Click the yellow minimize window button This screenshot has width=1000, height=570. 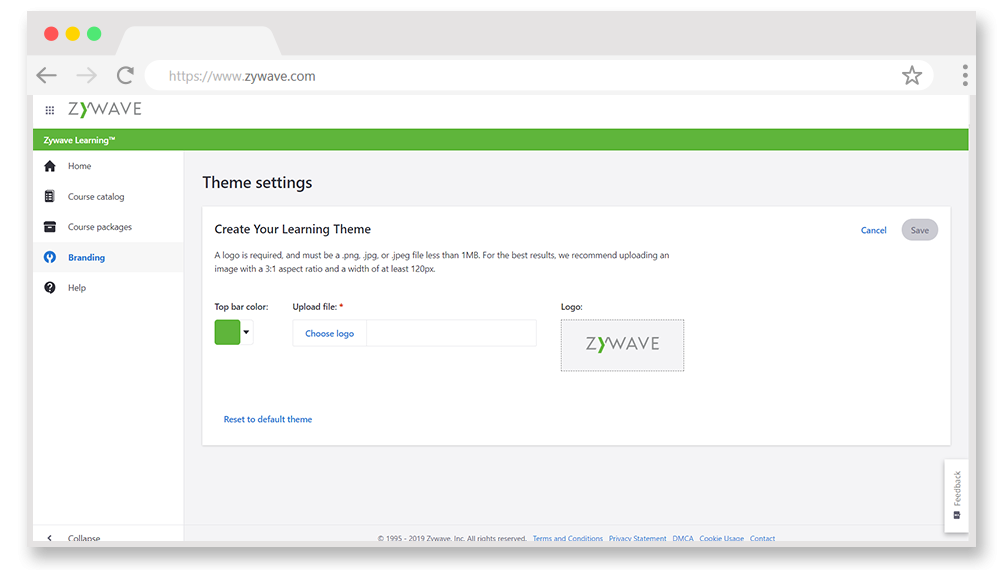(x=73, y=33)
